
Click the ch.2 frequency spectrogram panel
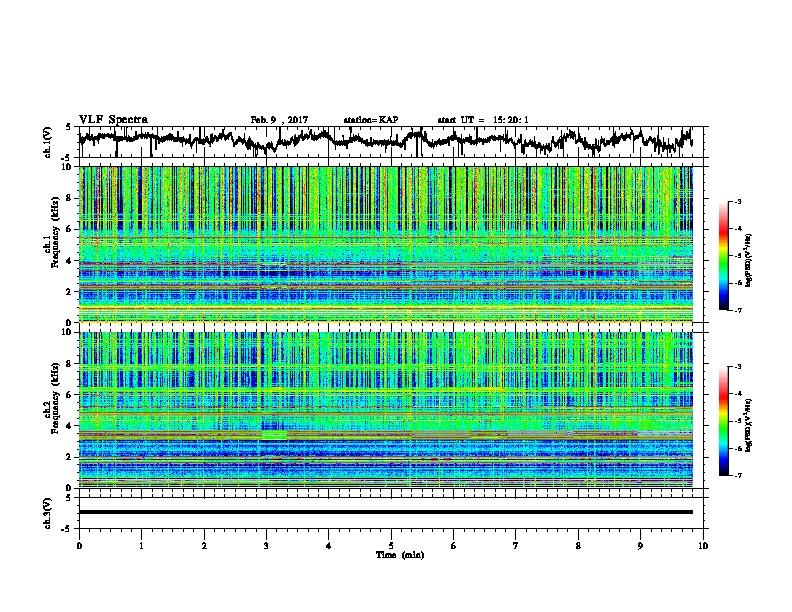[x=386, y=410]
